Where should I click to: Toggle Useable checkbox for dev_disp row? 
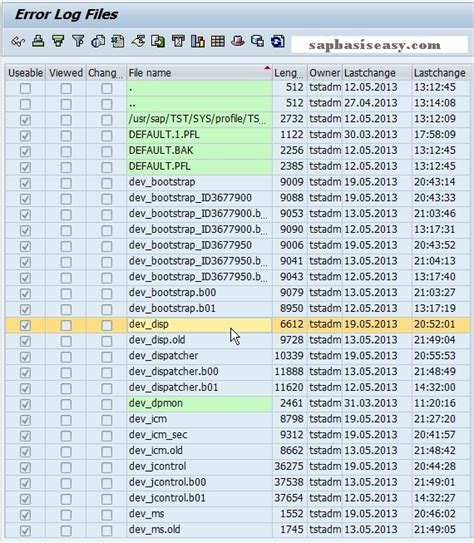click(25, 325)
